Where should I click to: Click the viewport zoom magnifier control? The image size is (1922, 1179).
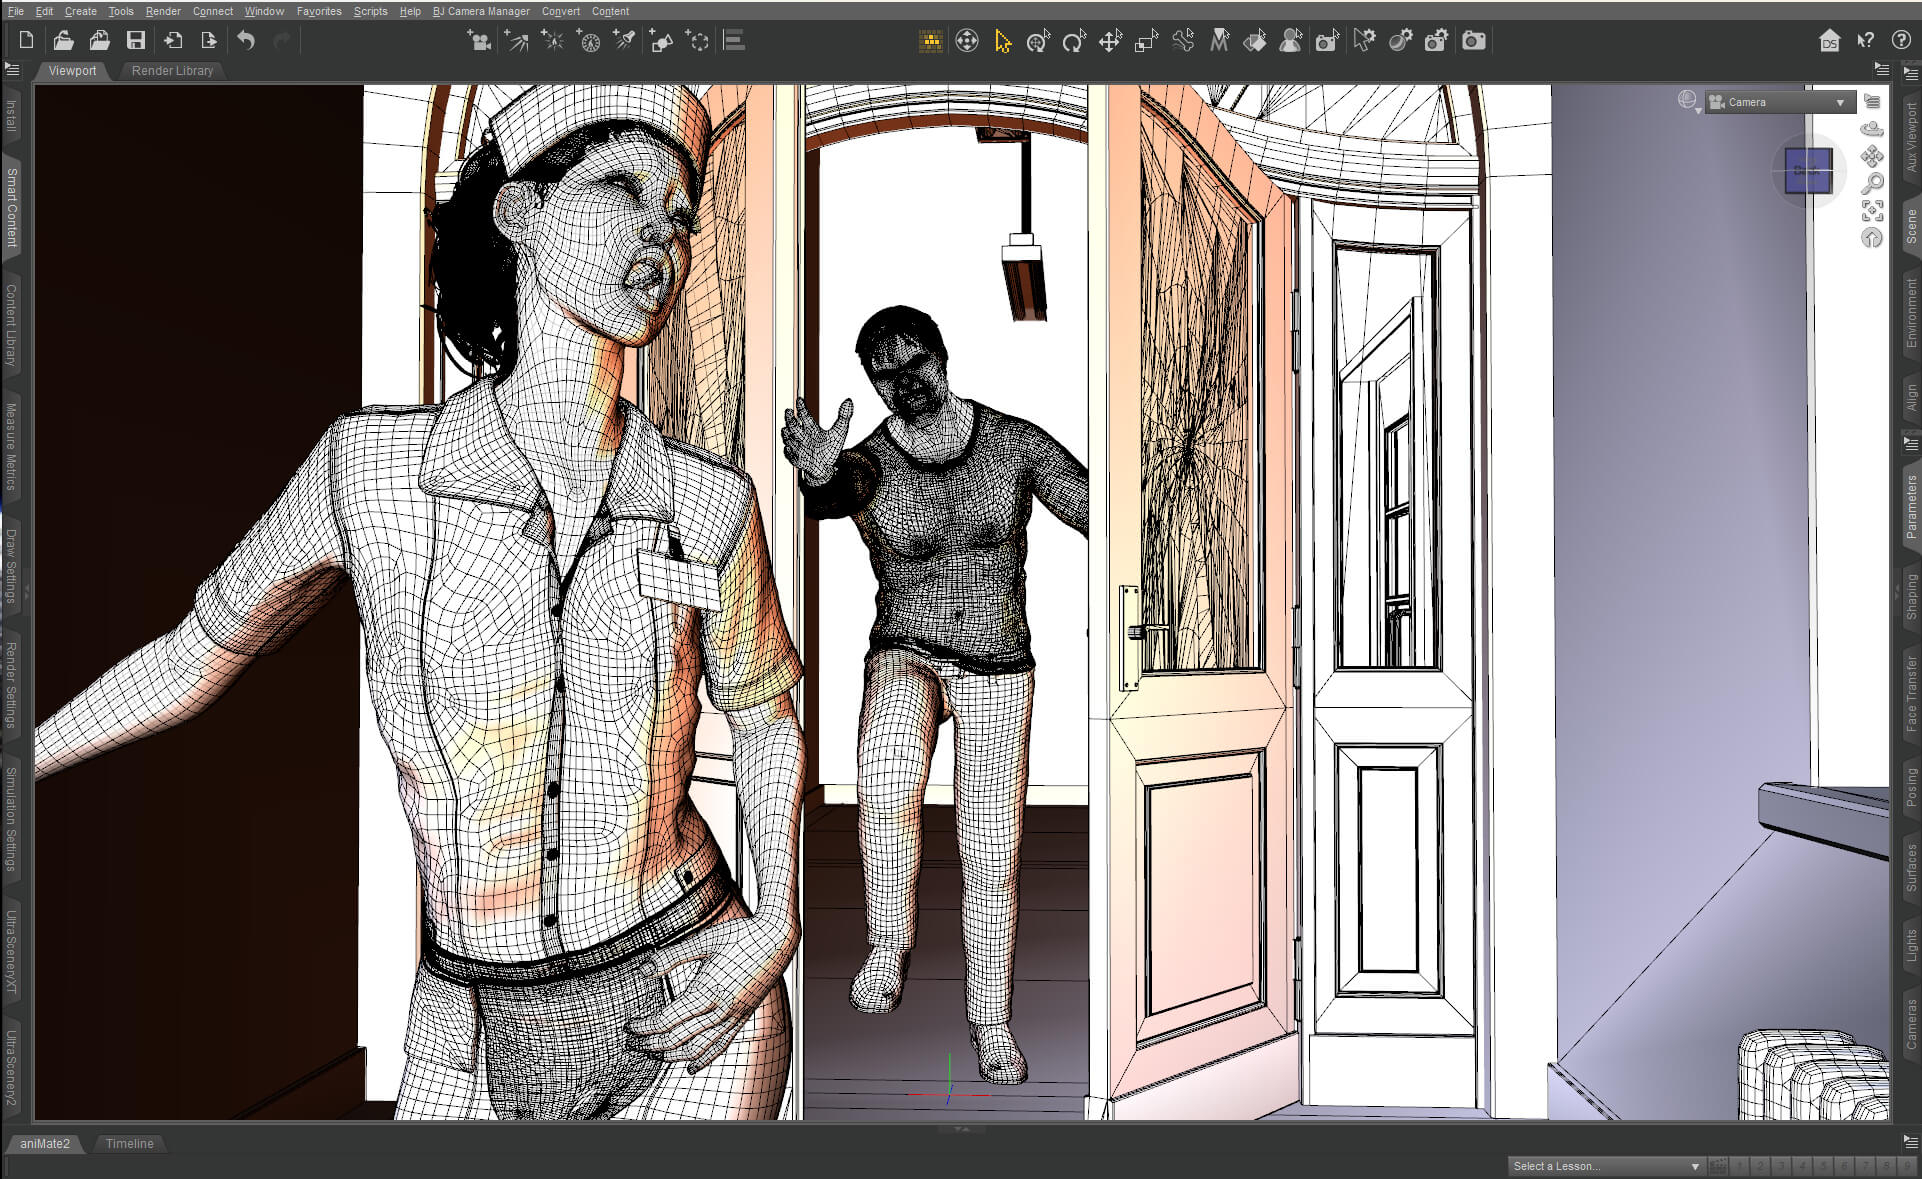point(1872,183)
